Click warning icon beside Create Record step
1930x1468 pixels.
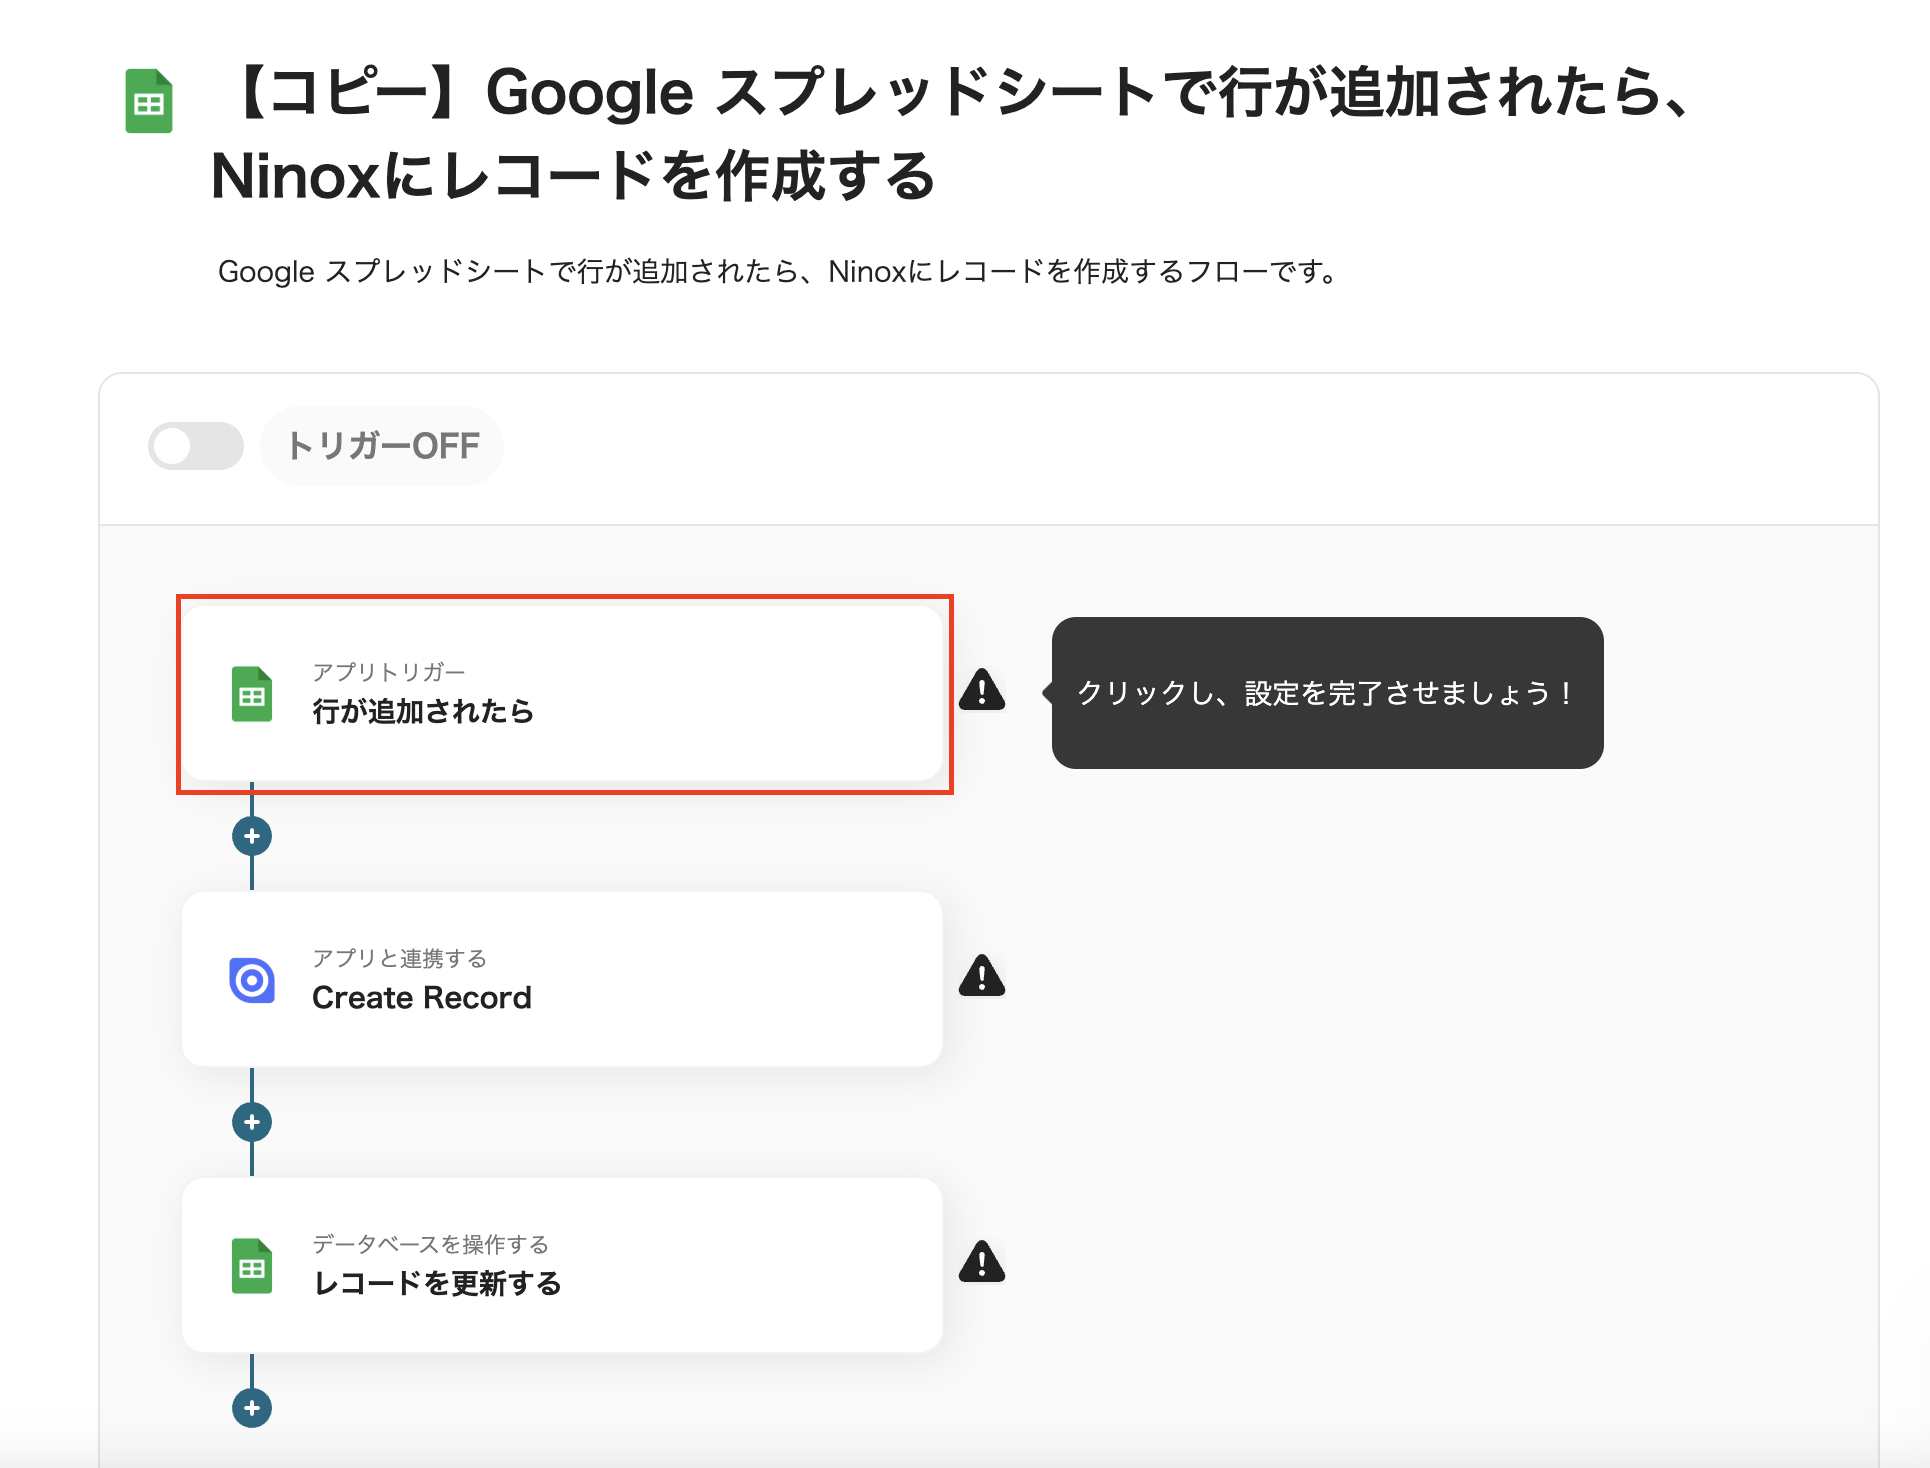point(982,977)
